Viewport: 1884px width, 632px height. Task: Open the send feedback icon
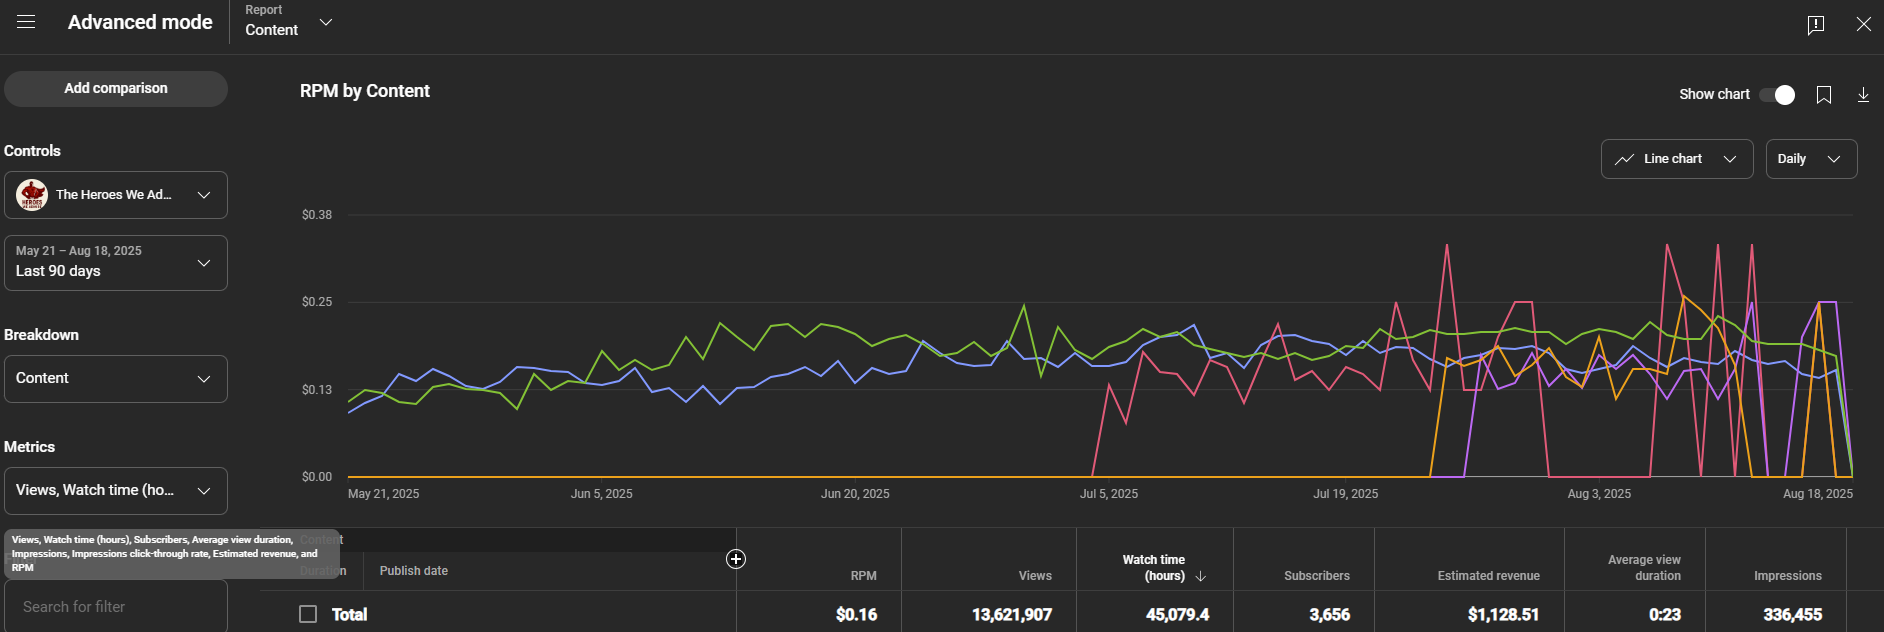click(1816, 25)
